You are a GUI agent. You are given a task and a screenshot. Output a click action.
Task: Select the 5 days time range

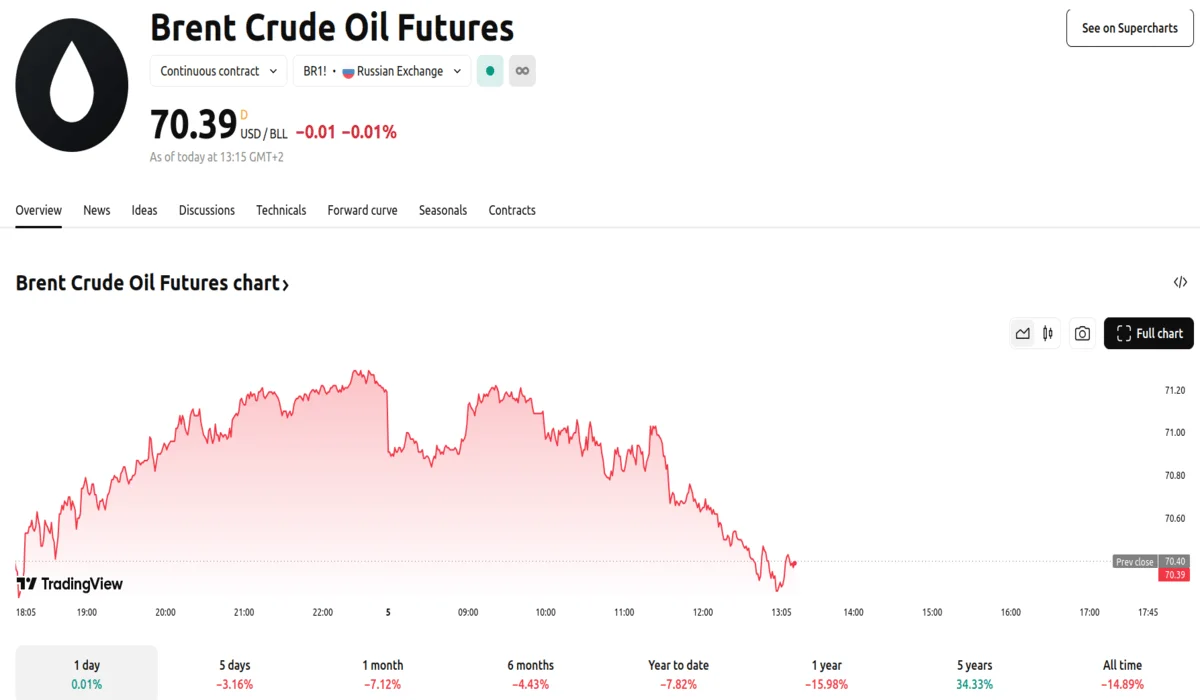pyautogui.click(x=235, y=673)
